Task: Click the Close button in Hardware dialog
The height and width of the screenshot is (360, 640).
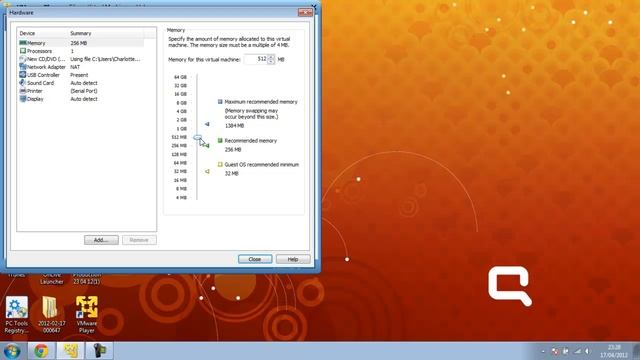Action: tap(255, 259)
